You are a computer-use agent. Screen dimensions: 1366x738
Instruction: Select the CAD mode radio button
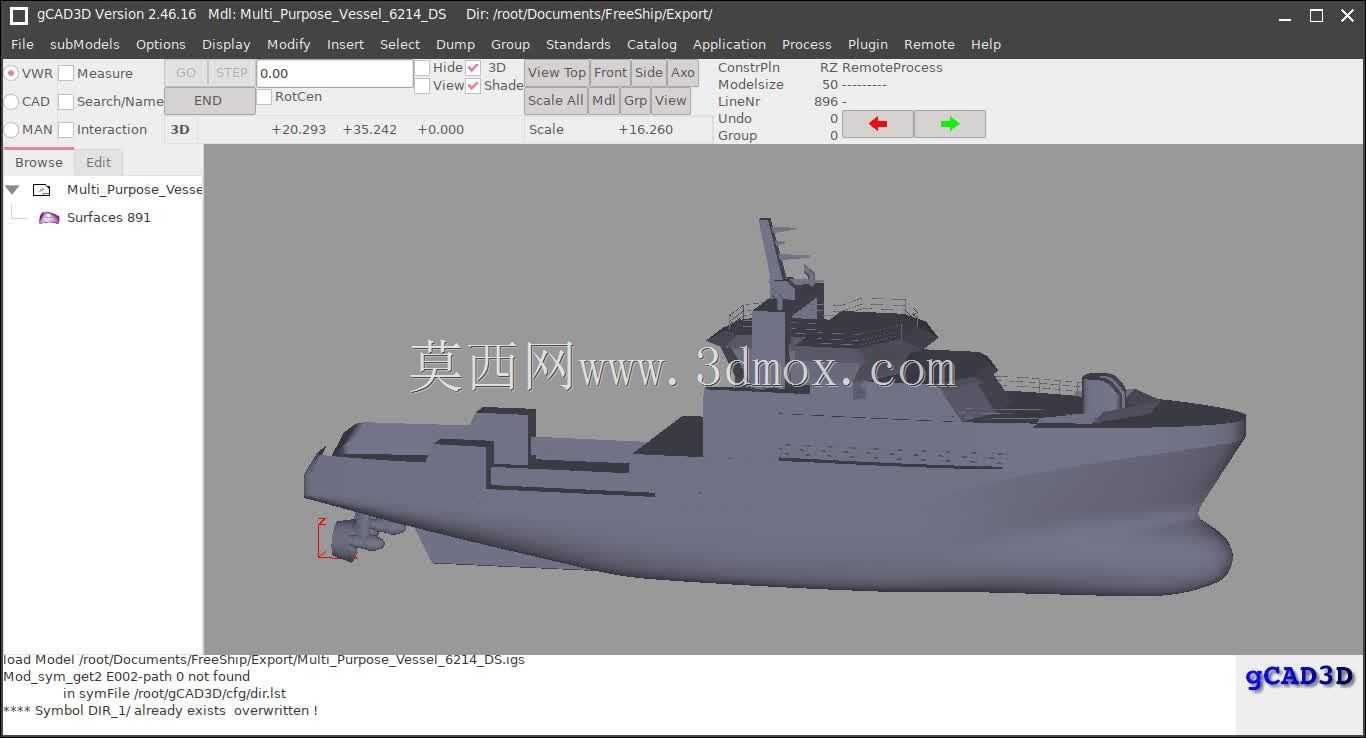(x=11, y=101)
